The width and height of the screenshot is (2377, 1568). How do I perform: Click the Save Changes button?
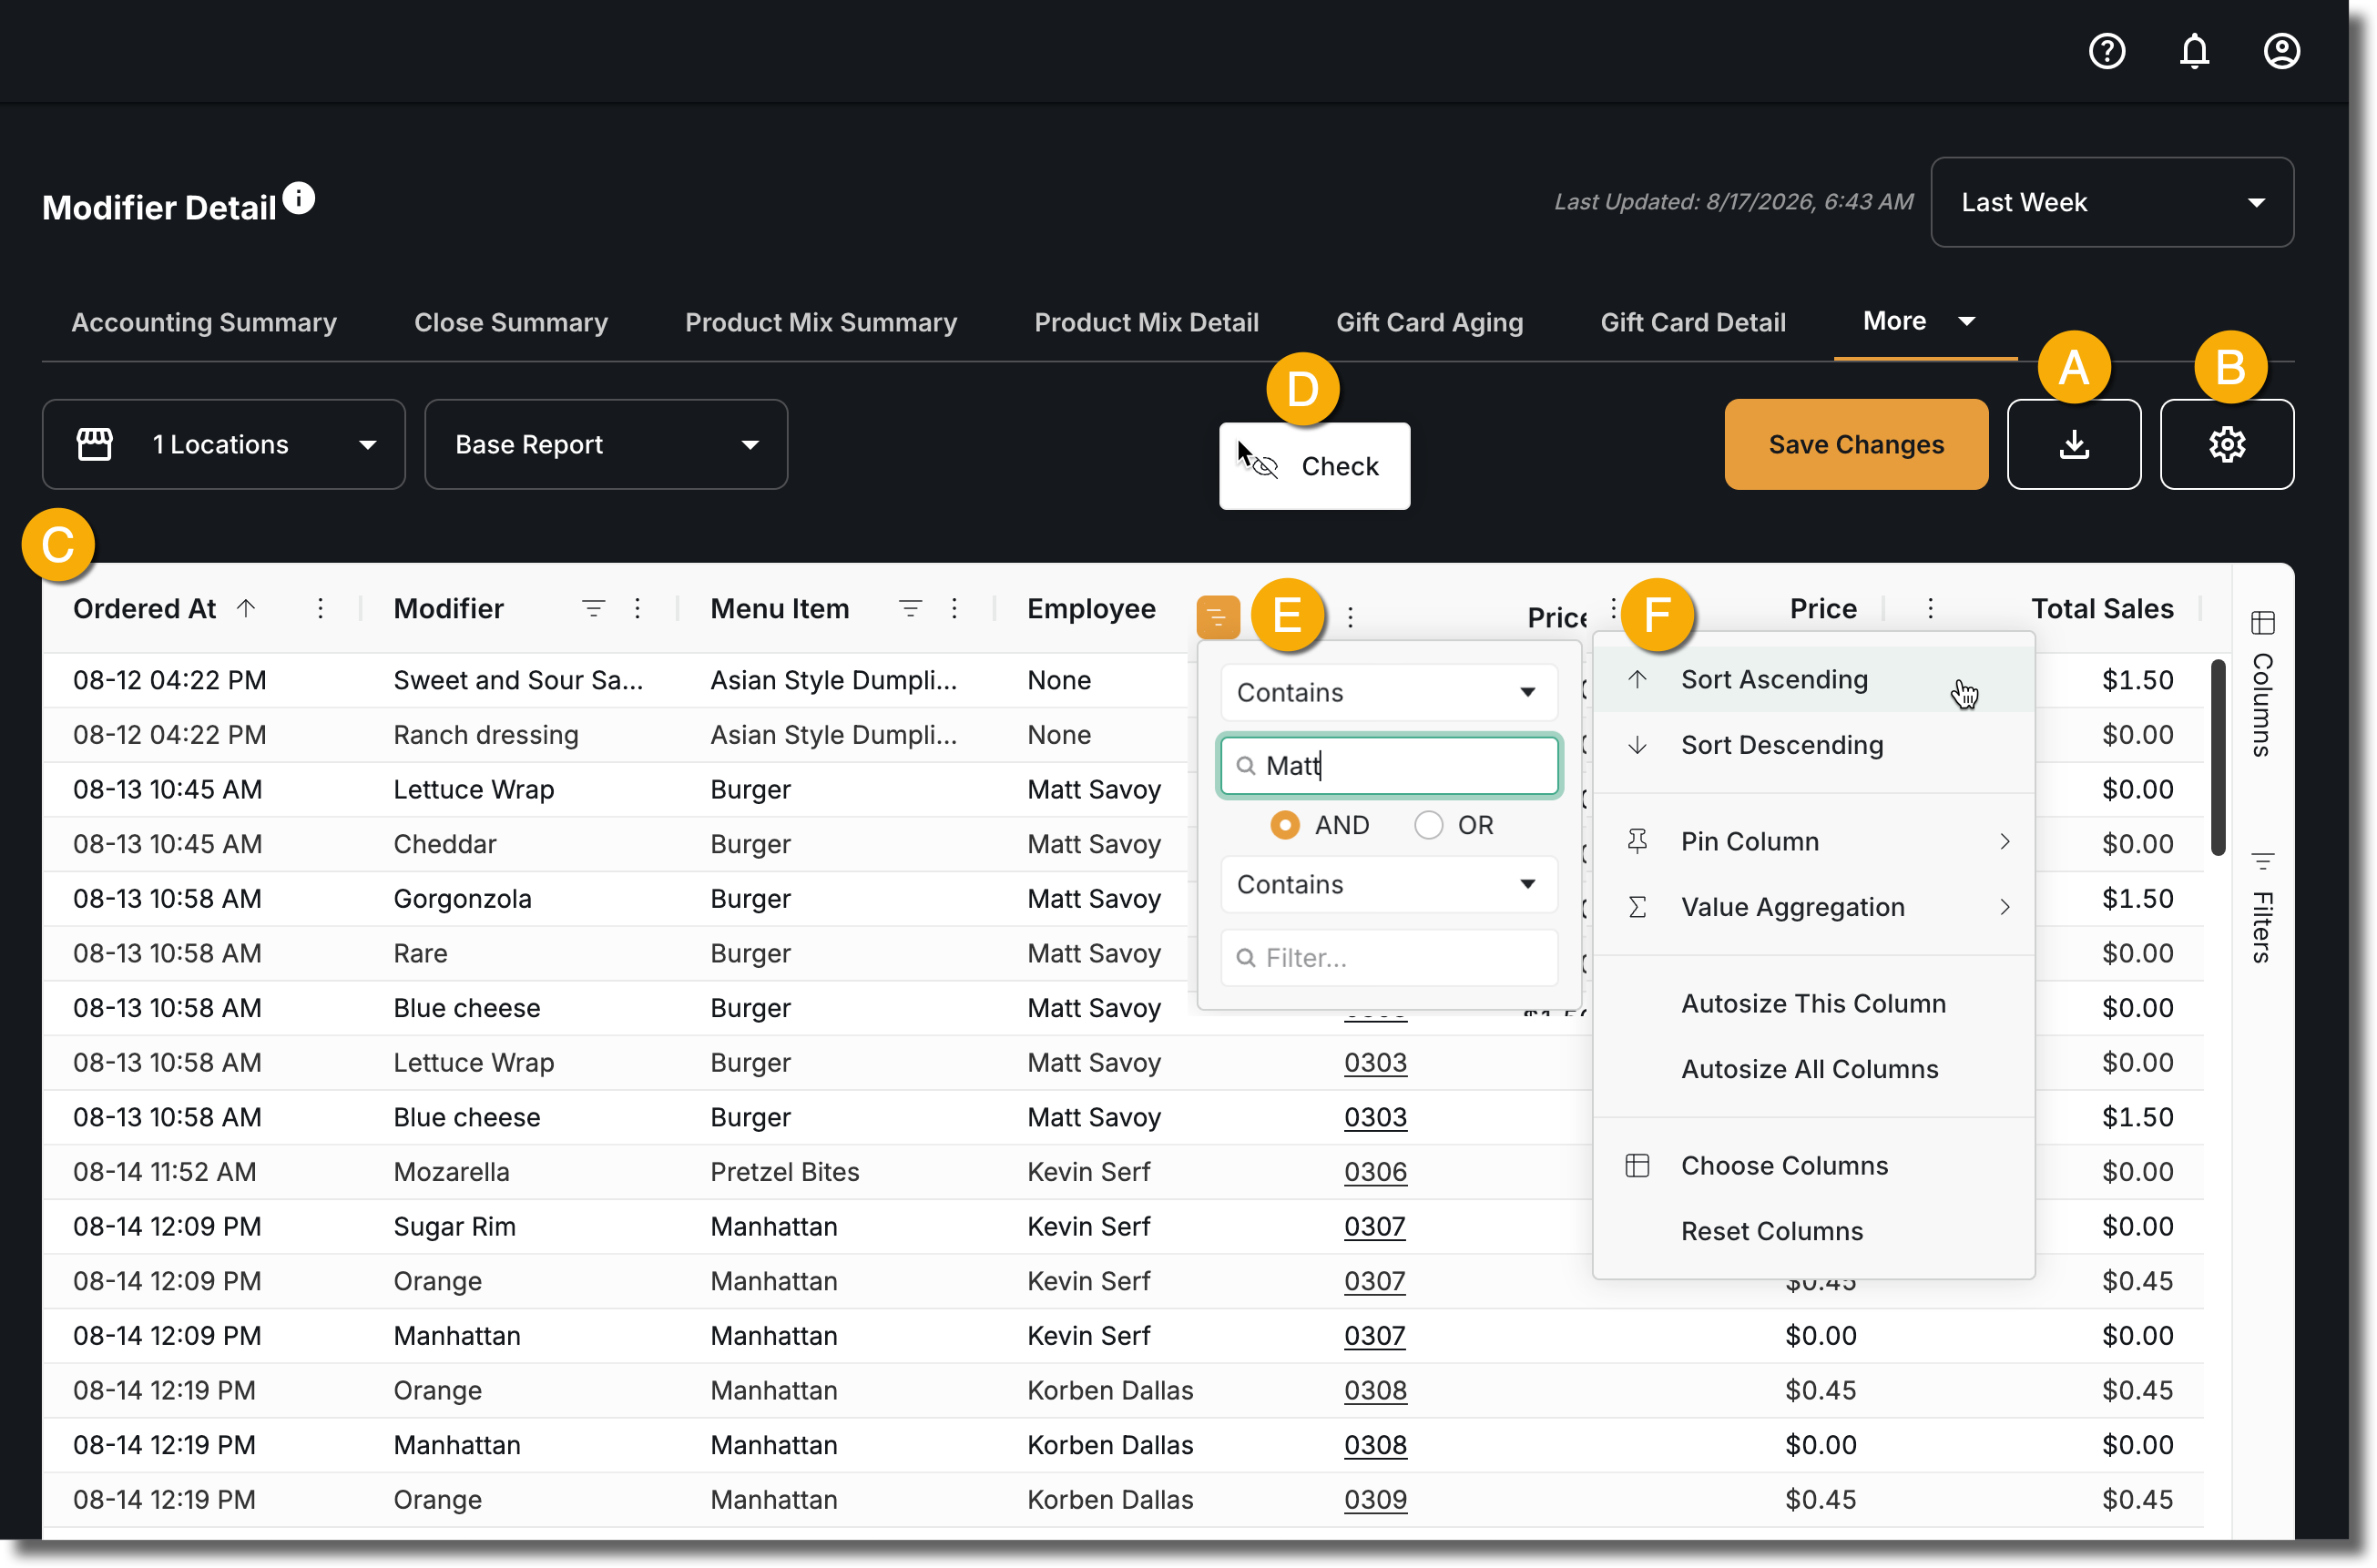[x=1855, y=445]
